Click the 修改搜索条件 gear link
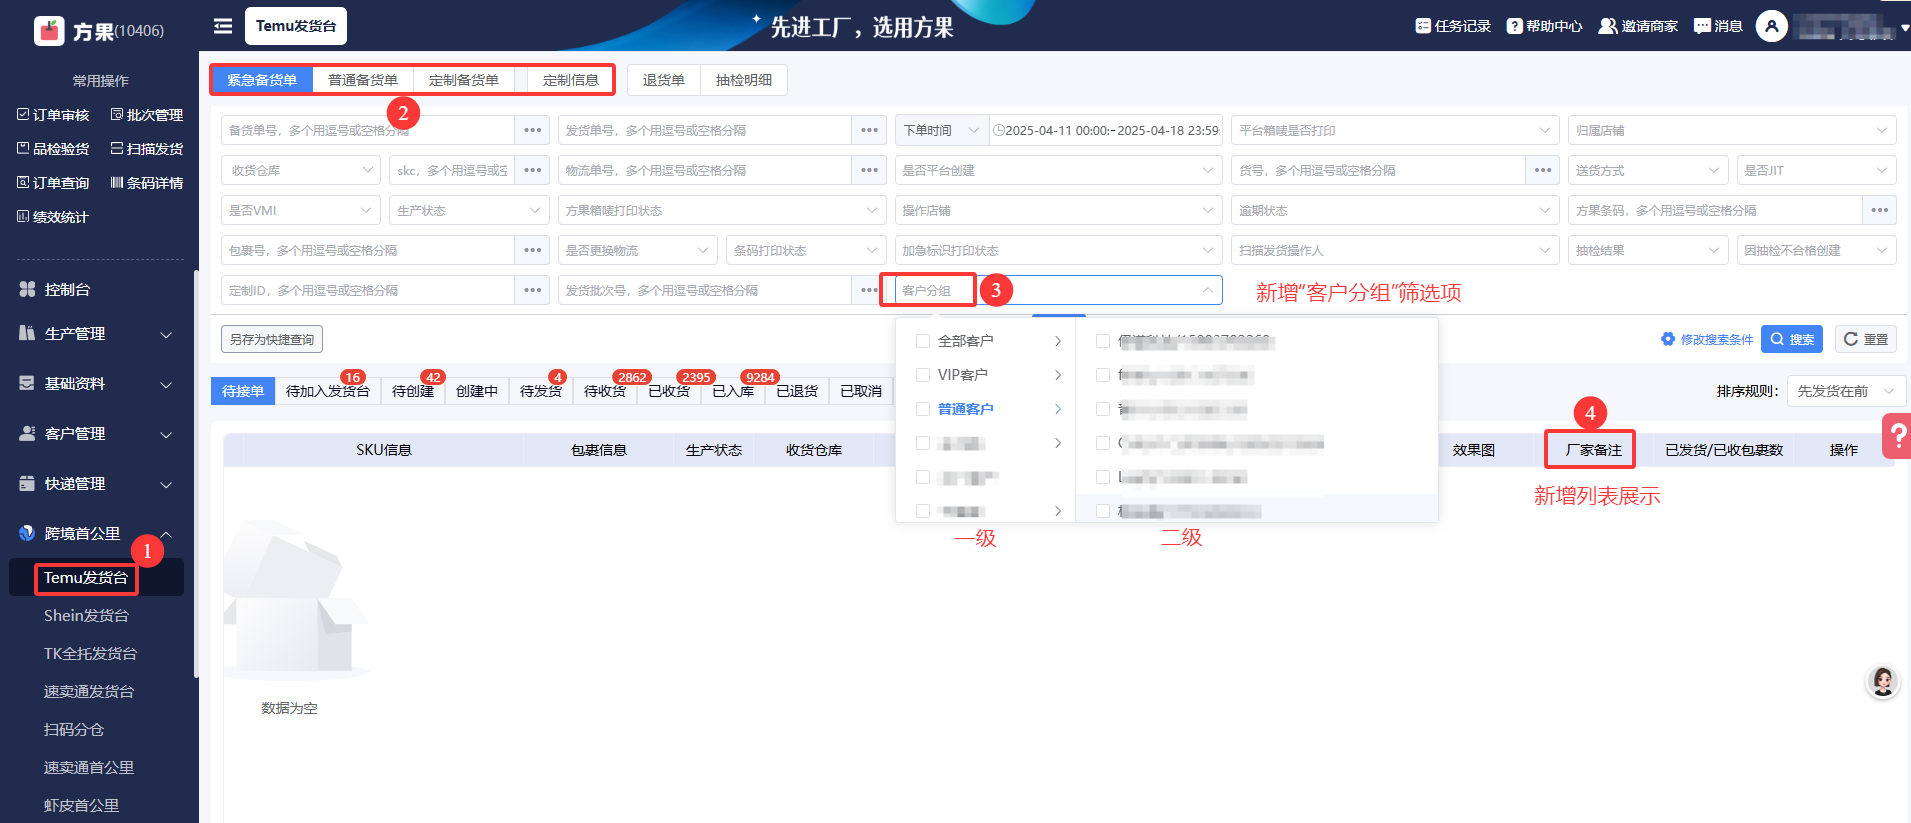 pyautogui.click(x=1707, y=339)
